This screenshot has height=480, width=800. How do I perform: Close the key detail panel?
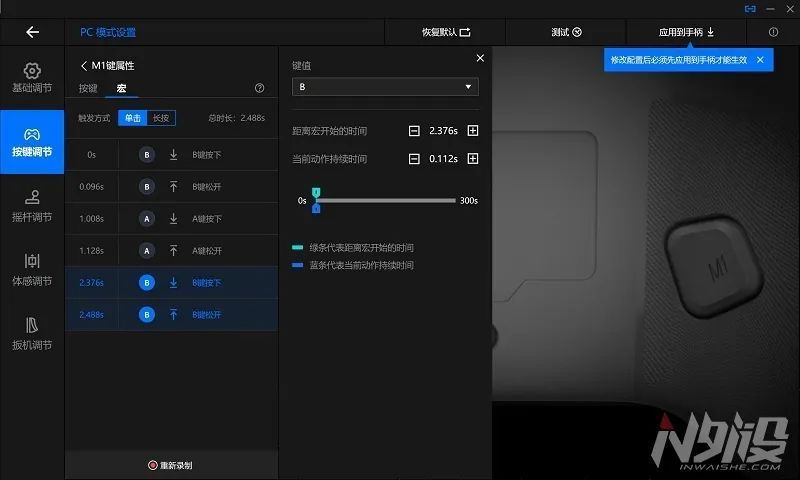(x=480, y=58)
